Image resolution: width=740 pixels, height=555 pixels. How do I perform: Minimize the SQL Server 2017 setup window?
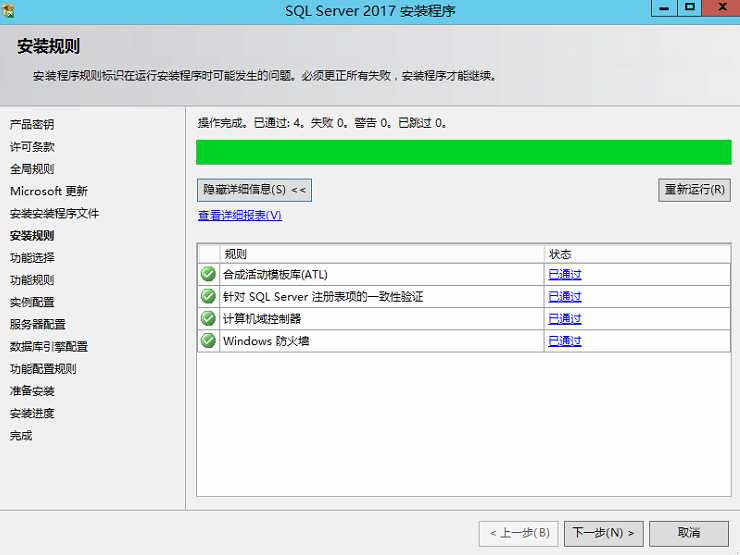(664, 8)
